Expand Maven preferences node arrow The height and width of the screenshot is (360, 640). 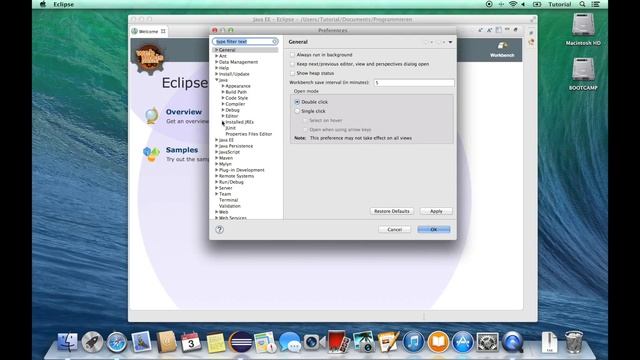coord(217,158)
